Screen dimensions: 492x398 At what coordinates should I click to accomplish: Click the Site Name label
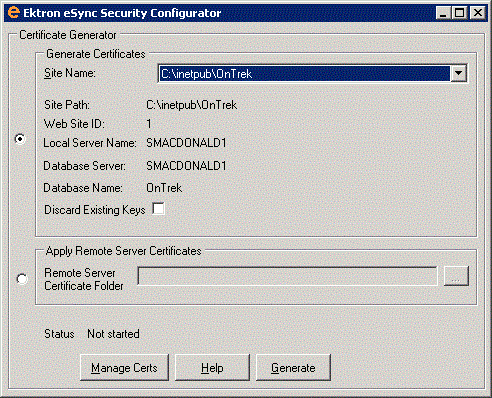[70, 73]
